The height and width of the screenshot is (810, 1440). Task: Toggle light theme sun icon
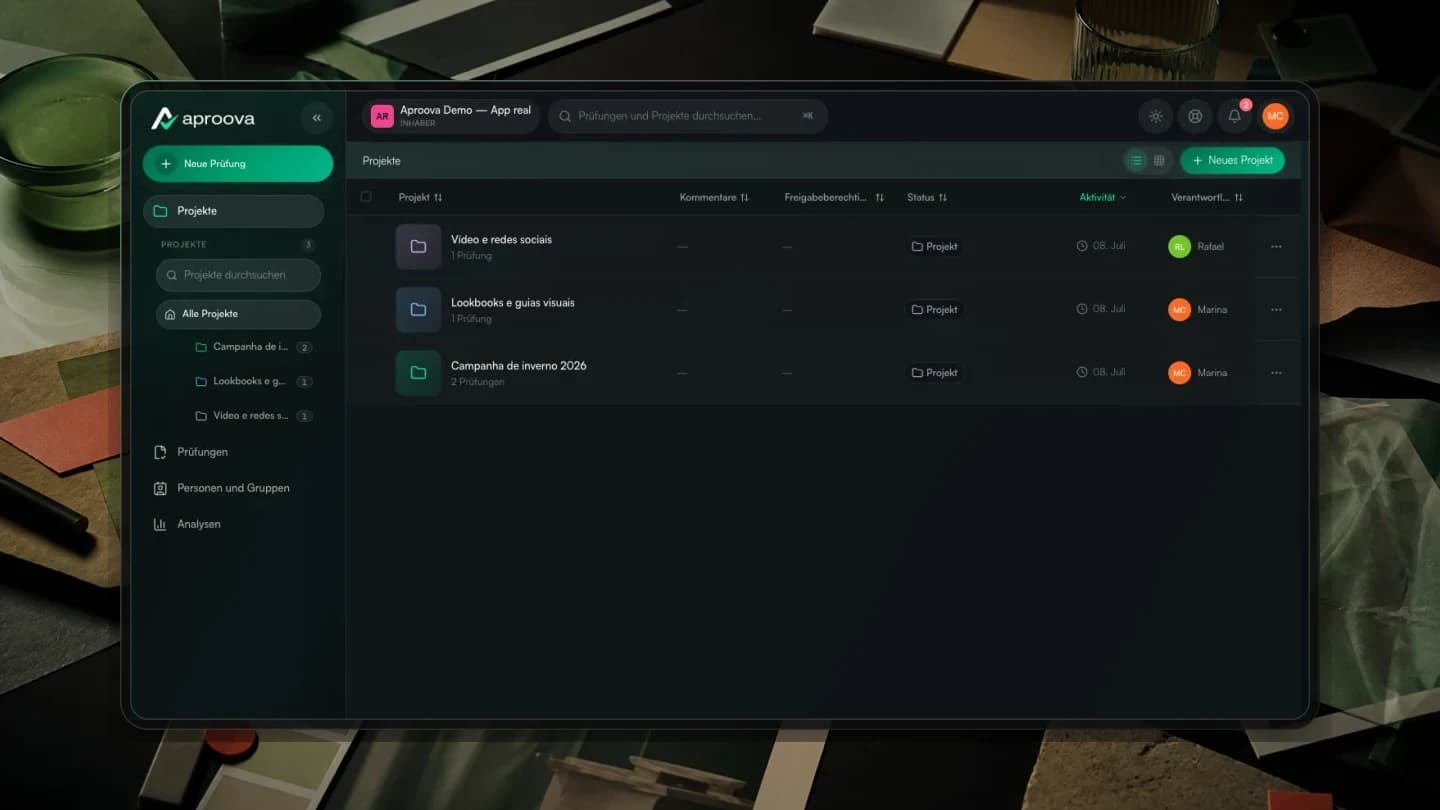click(1156, 116)
